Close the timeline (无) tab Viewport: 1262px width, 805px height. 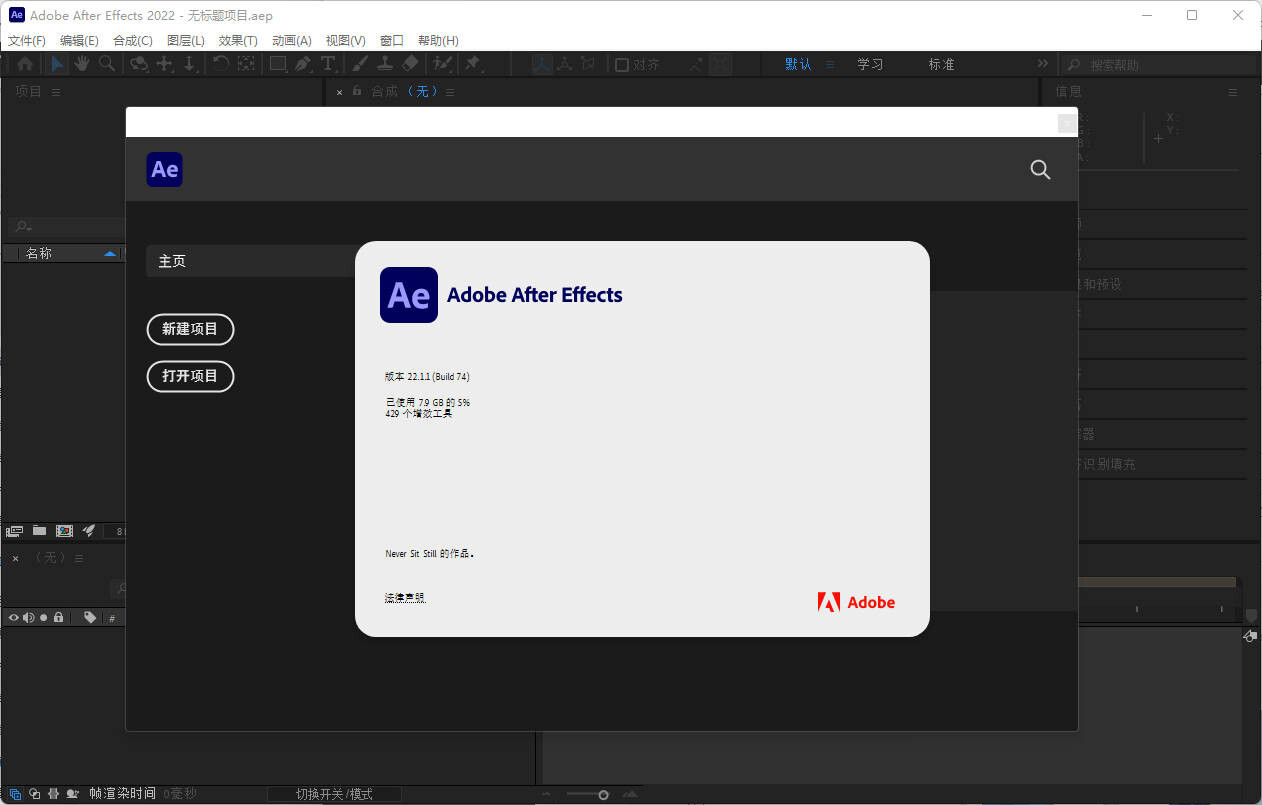(15, 558)
